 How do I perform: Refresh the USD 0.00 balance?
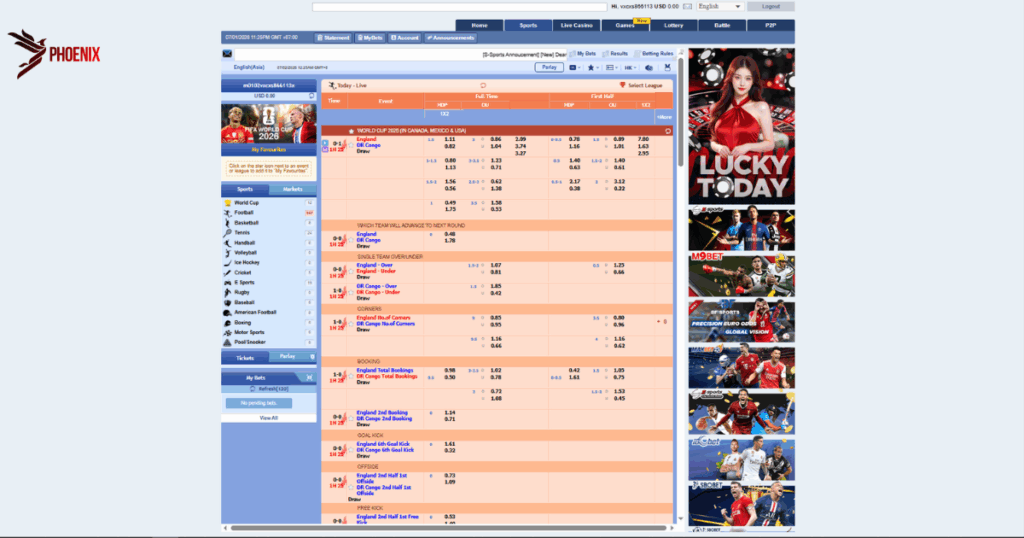coord(312,96)
